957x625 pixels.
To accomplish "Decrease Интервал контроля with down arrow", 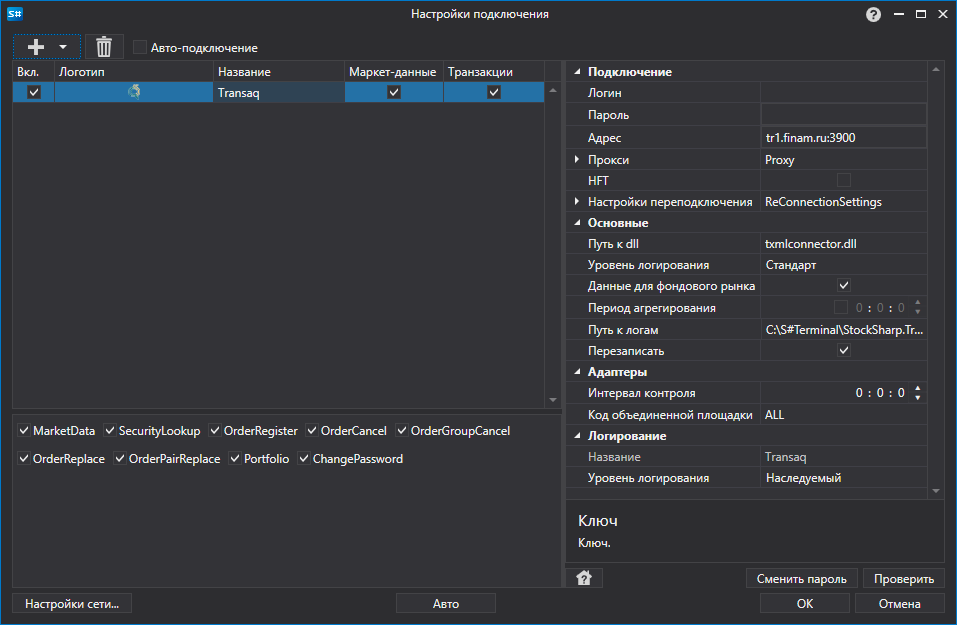I will pyautogui.click(x=917, y=398).
